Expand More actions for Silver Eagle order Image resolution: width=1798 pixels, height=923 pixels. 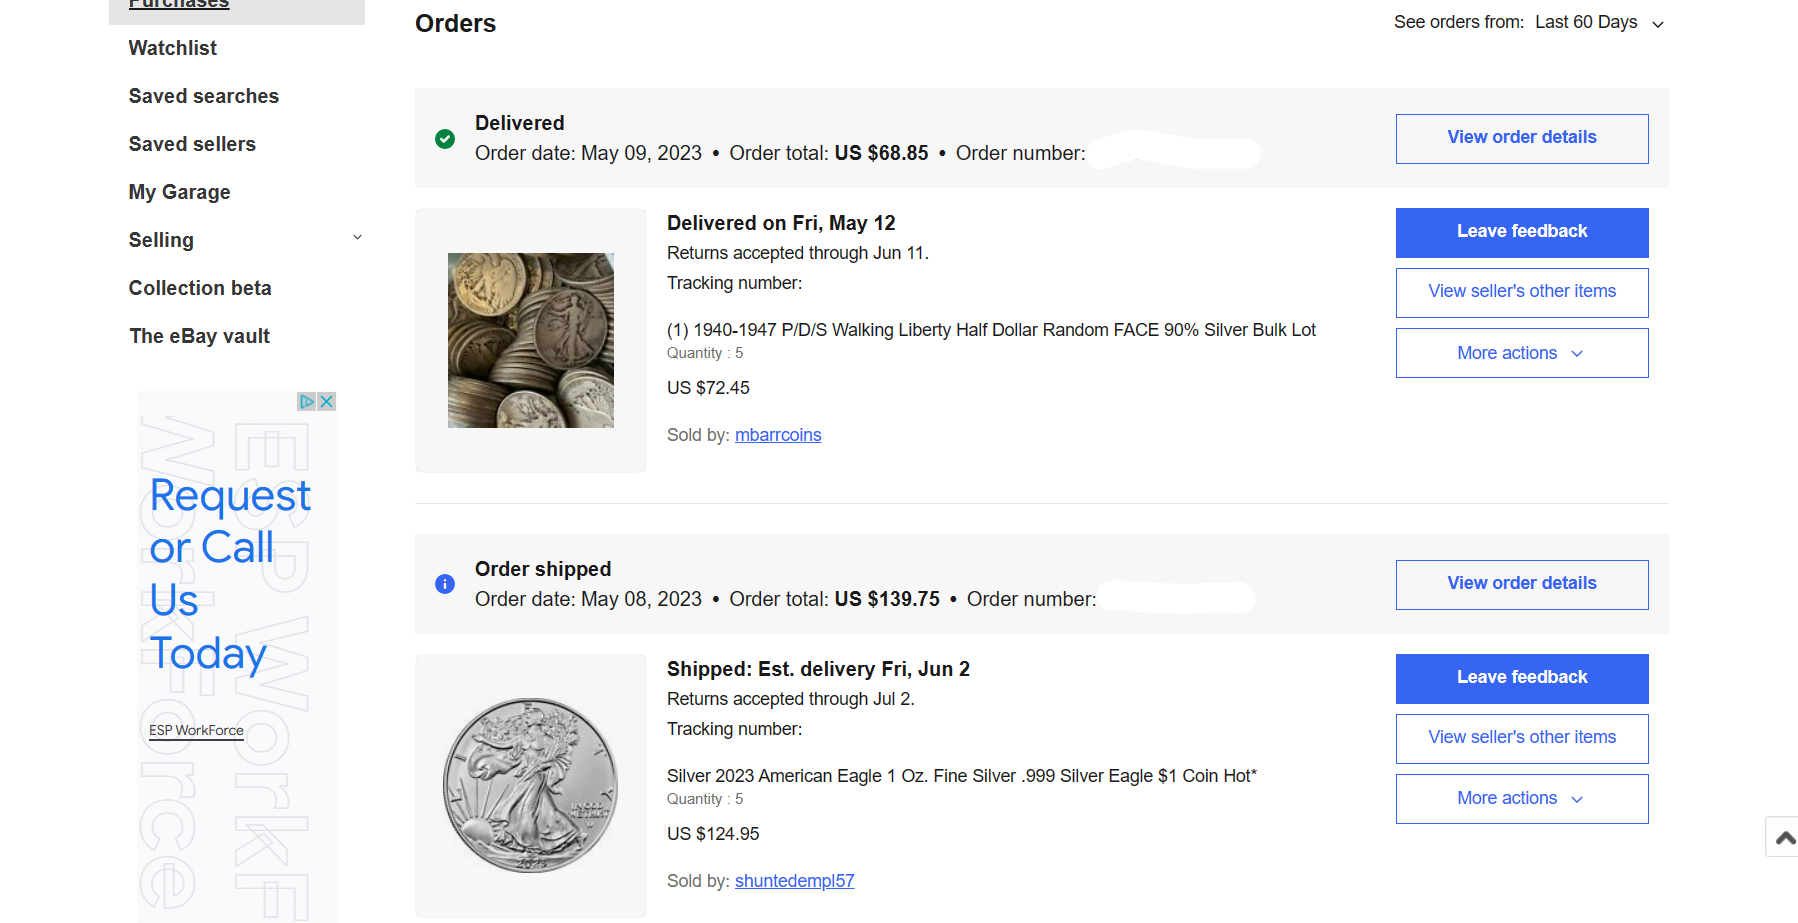pos(1521,798)
